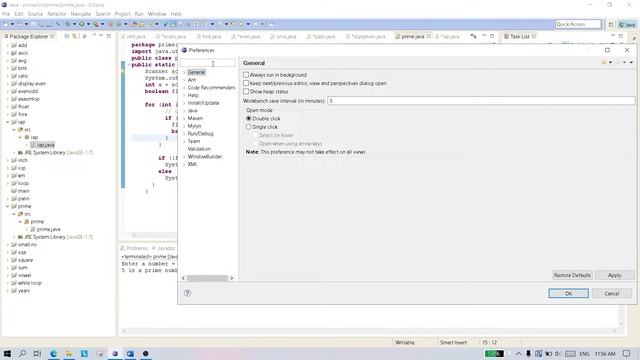The image size is (640, 360).
Task: Open the File menu
Action: (6, 14)
